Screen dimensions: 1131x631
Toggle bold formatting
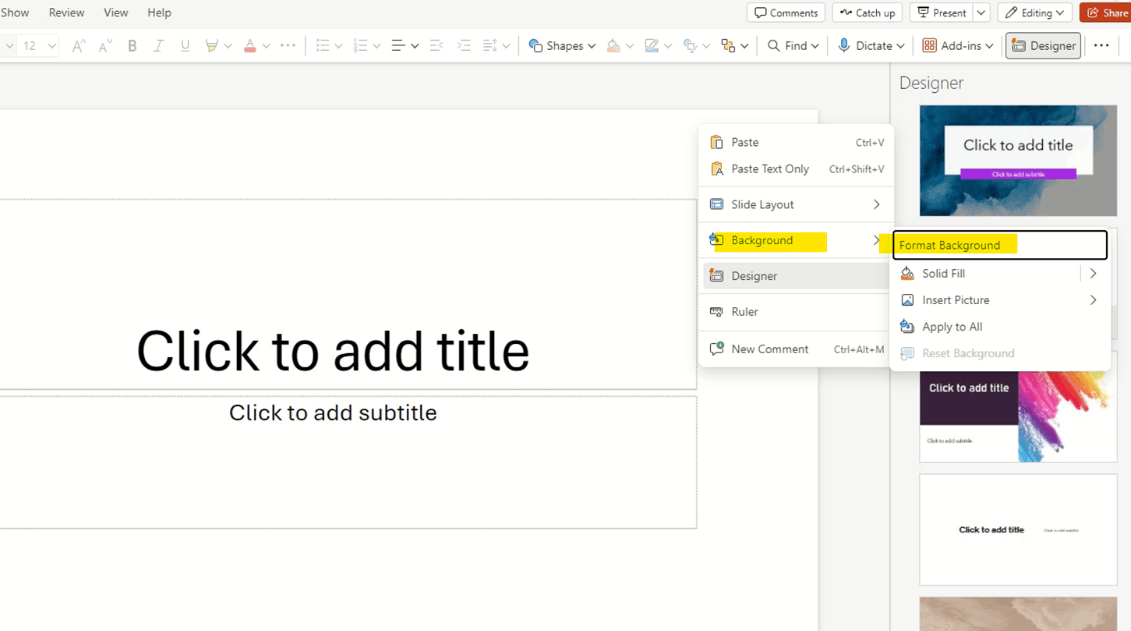131,45
